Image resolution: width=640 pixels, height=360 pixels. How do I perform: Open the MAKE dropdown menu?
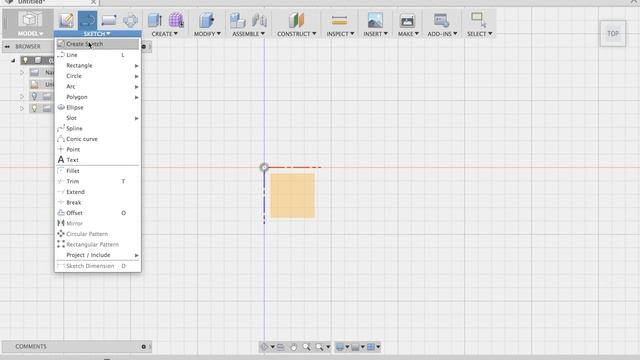coord(408,34)
